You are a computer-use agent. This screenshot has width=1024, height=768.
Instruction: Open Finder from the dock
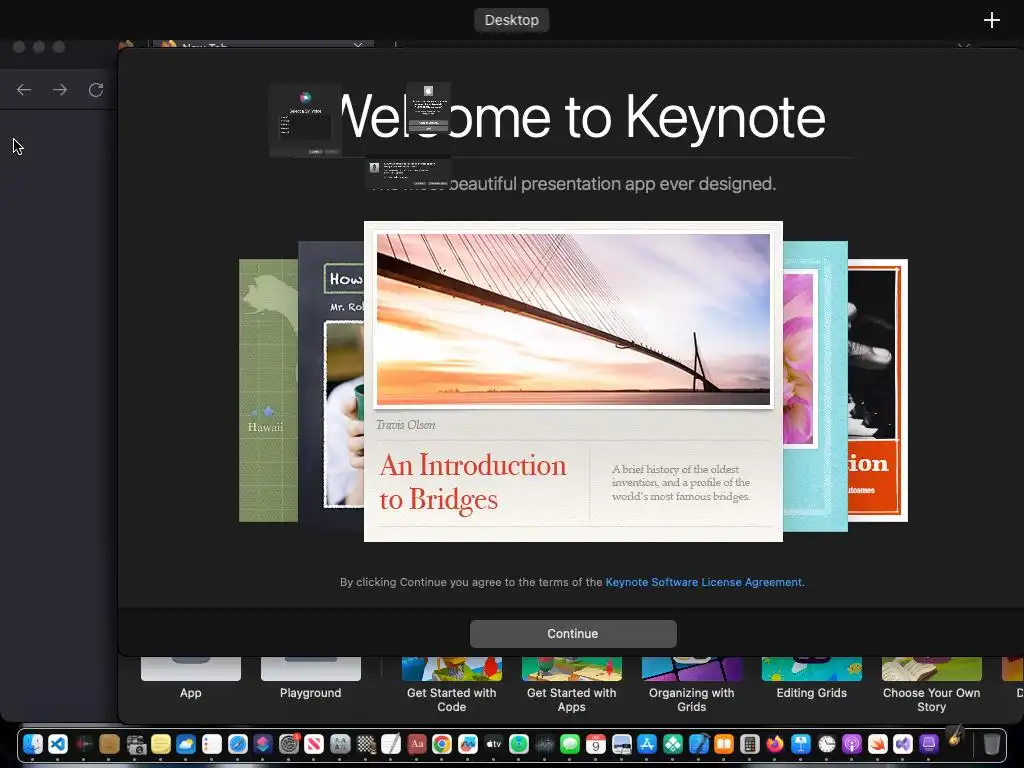[x=33, y=744]
